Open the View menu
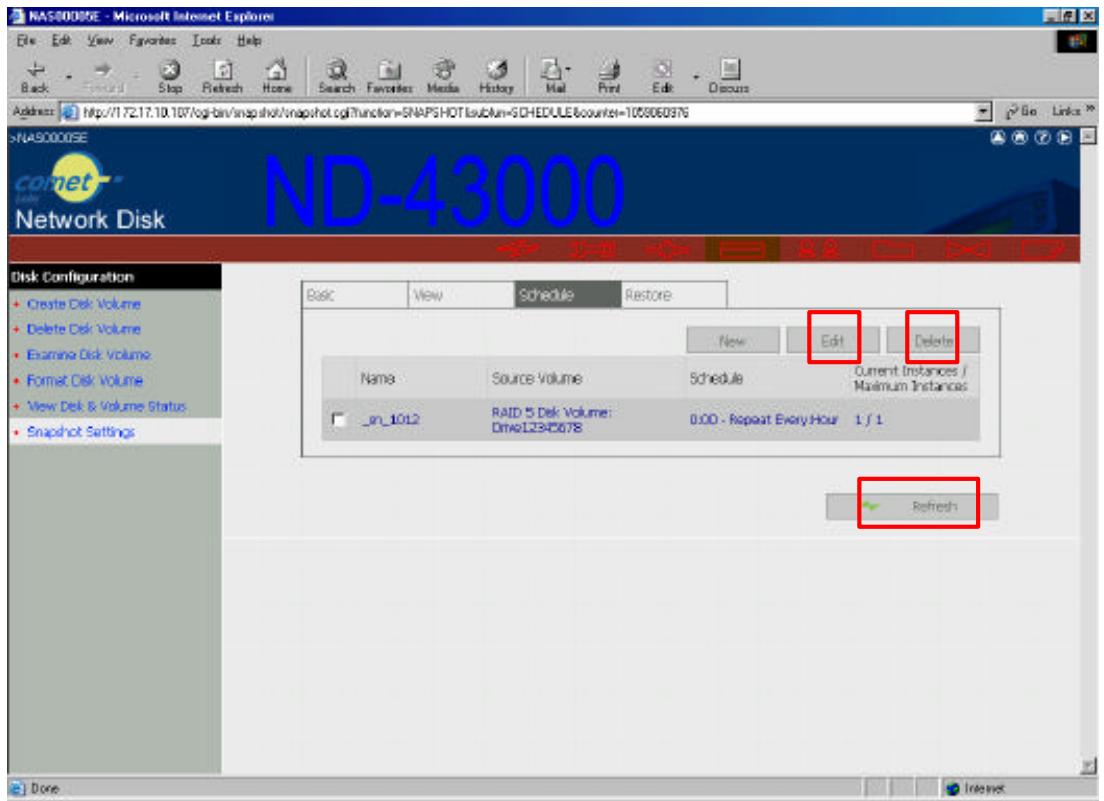 point(100,40)
